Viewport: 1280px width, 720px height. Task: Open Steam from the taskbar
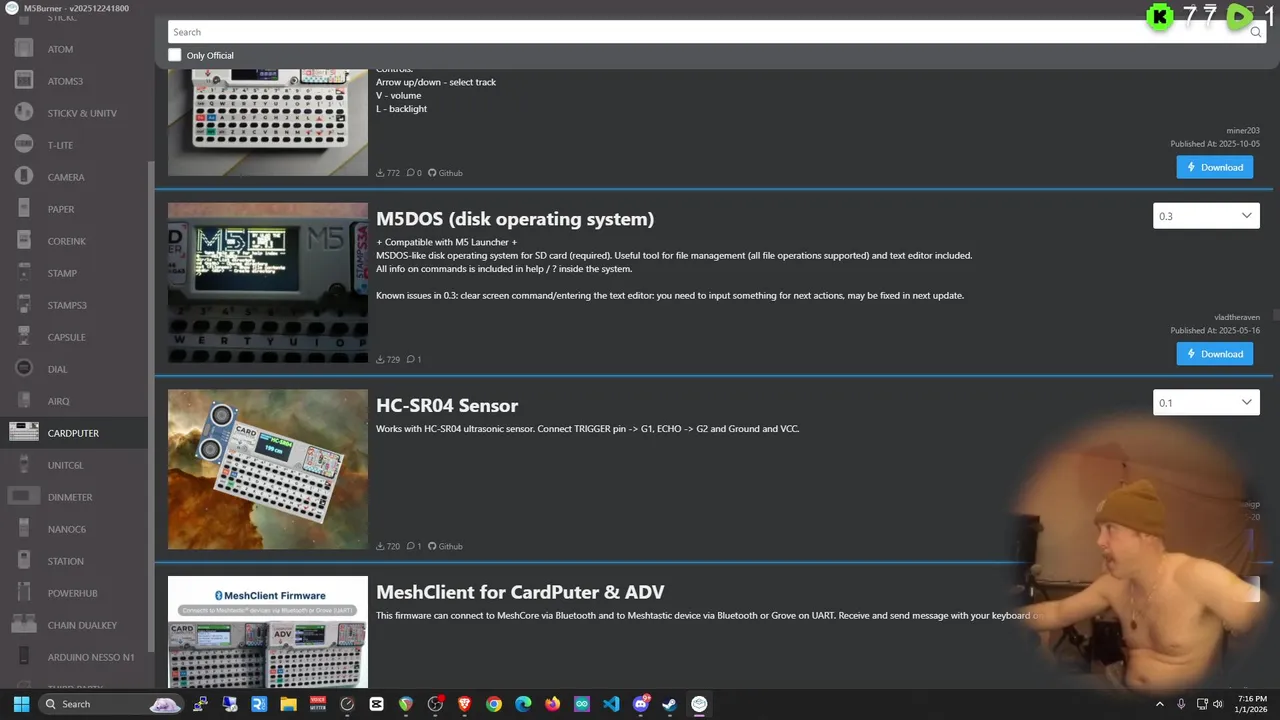(x=669, y=704)
